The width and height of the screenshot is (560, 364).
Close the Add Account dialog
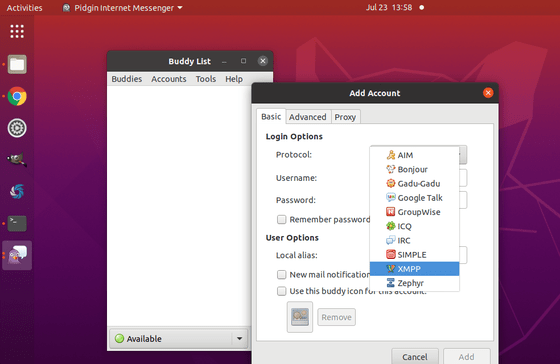point(488,93)
